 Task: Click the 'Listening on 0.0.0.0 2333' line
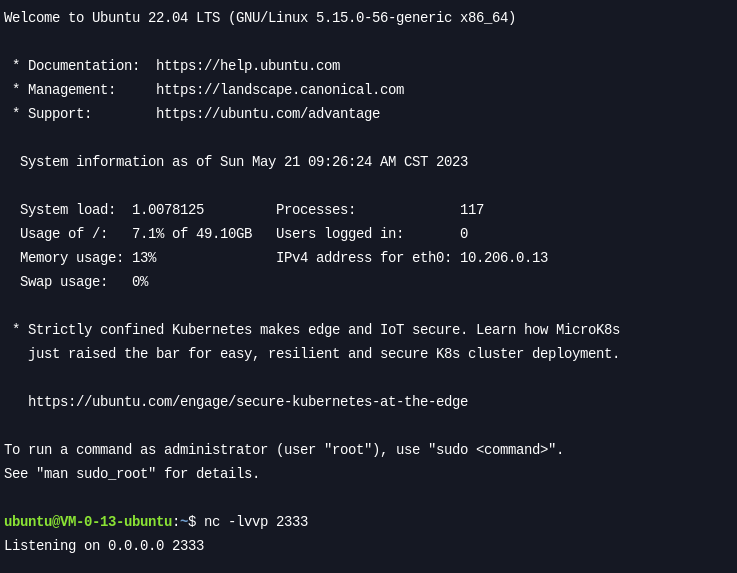point(104,546)
